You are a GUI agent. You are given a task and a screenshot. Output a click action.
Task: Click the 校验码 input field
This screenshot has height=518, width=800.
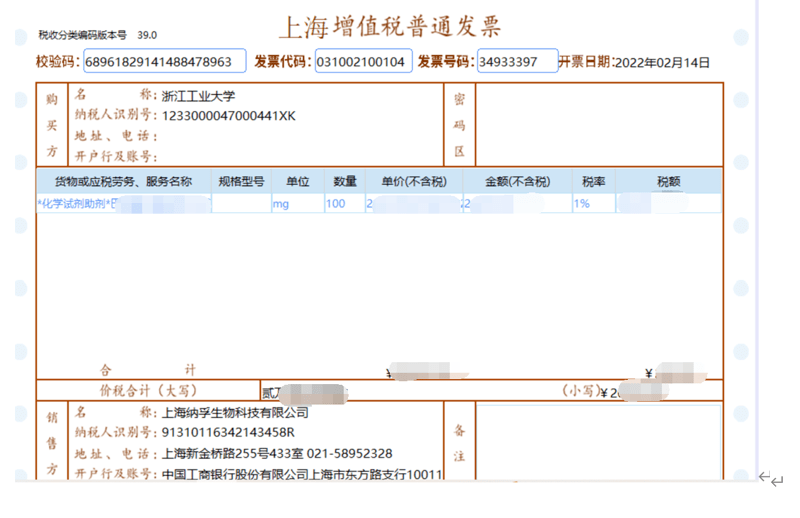[x=165, y=62]
